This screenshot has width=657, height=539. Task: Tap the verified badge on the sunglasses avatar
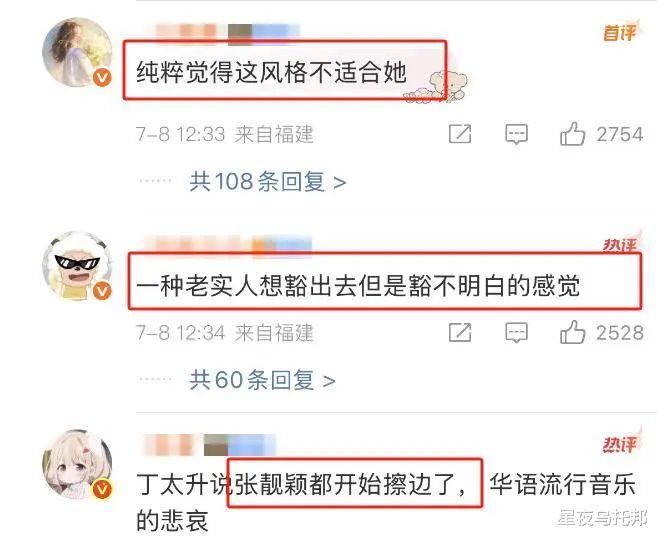point(102,290)
